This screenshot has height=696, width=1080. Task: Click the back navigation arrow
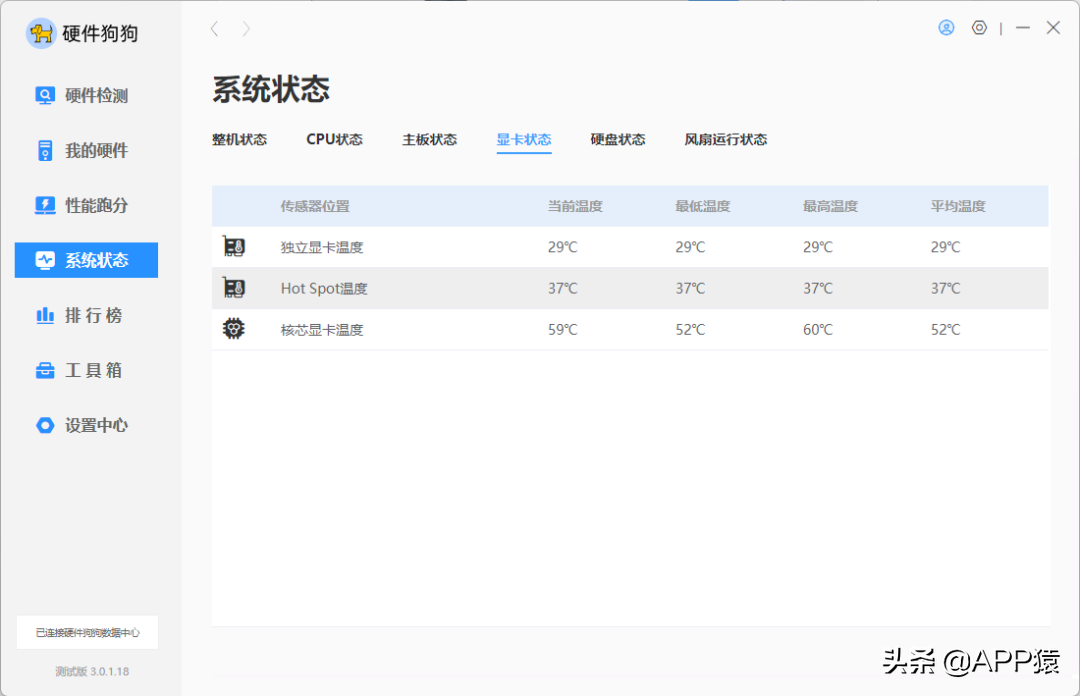click(x=214, y=29)
